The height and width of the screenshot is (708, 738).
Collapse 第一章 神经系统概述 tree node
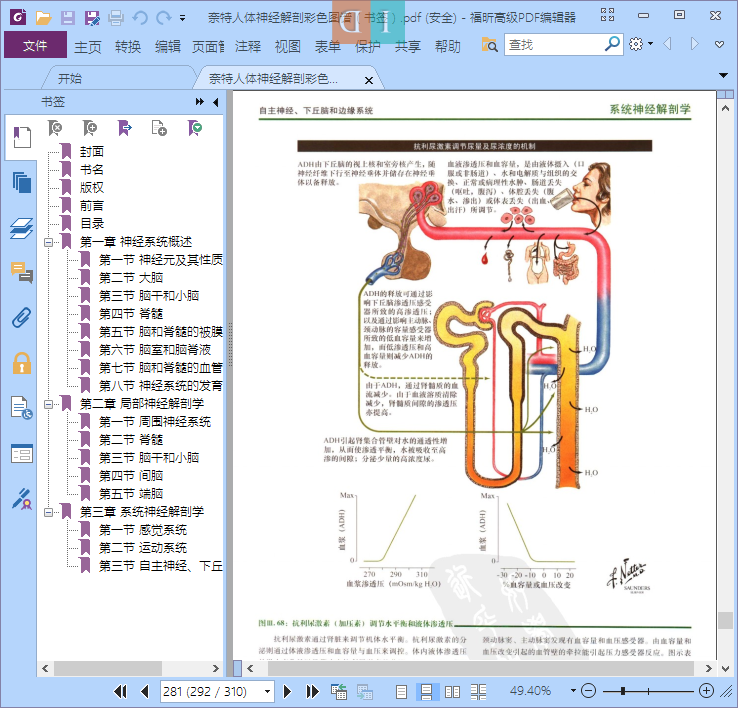coord(48,242)
